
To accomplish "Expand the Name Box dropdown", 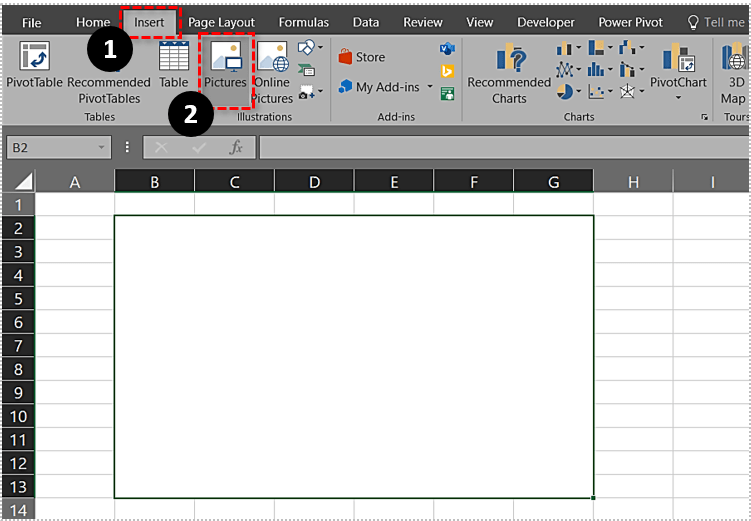I will 102,148.
